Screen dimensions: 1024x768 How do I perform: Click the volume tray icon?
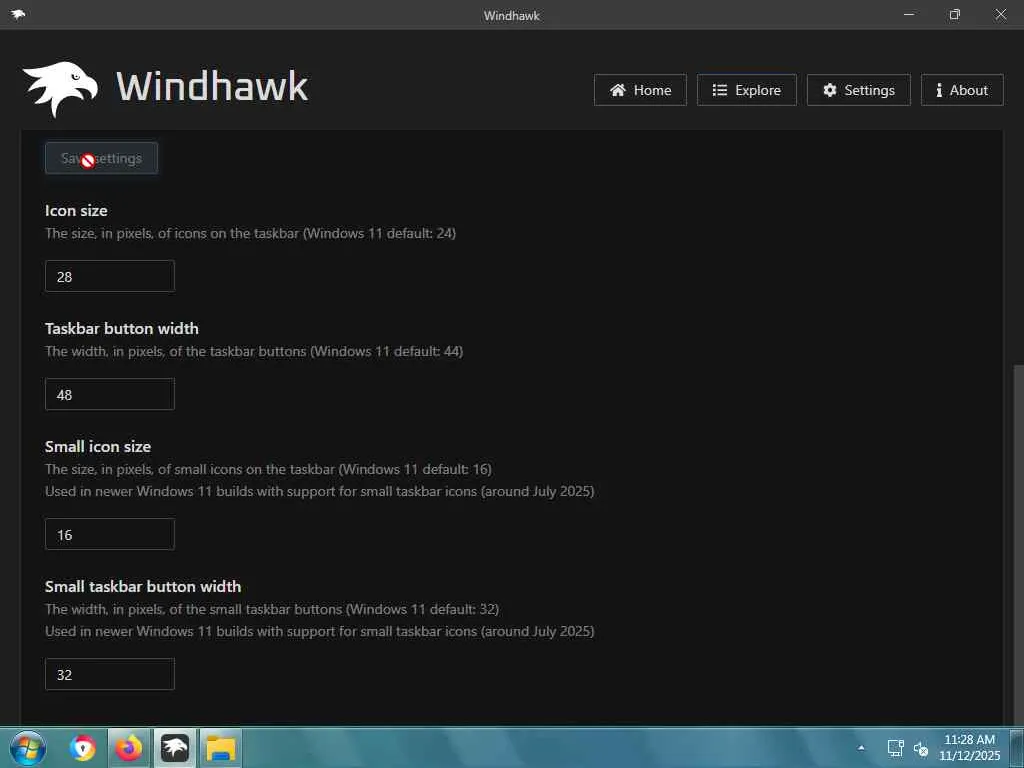point(921,749)
